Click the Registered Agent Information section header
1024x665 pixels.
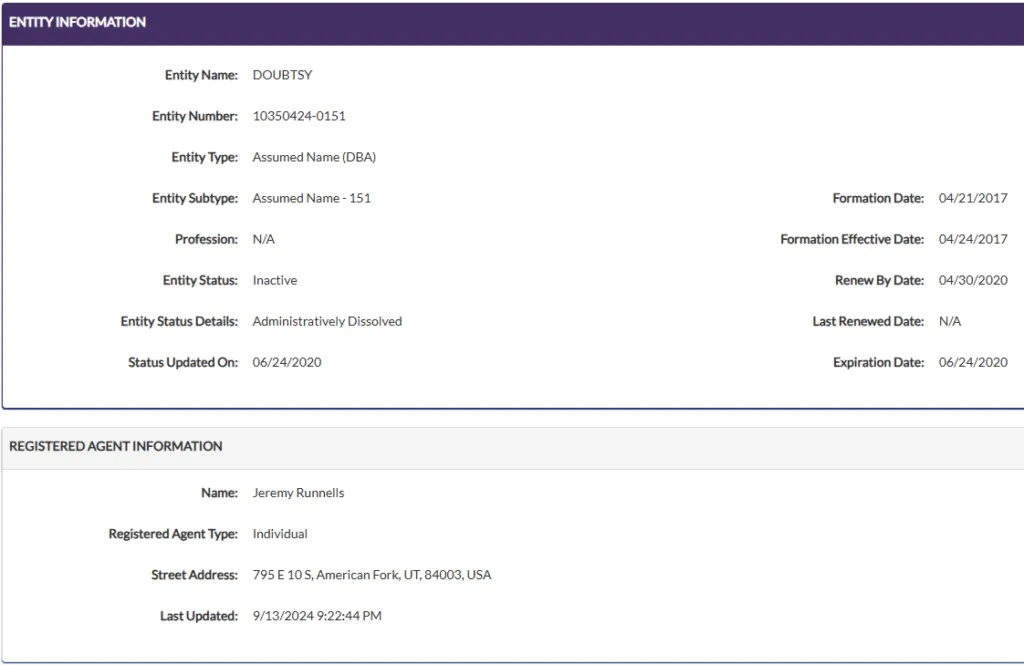[x=116, y=446]
